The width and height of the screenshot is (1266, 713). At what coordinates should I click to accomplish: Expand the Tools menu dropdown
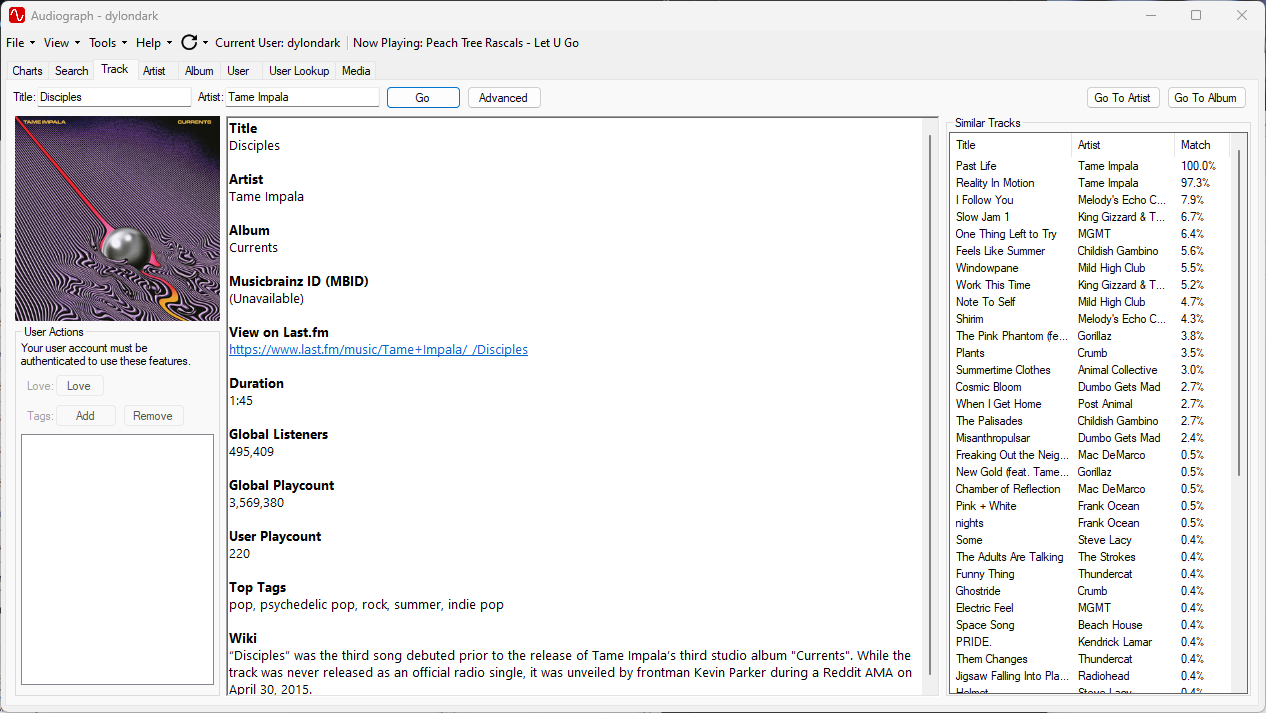click(106, 43)
